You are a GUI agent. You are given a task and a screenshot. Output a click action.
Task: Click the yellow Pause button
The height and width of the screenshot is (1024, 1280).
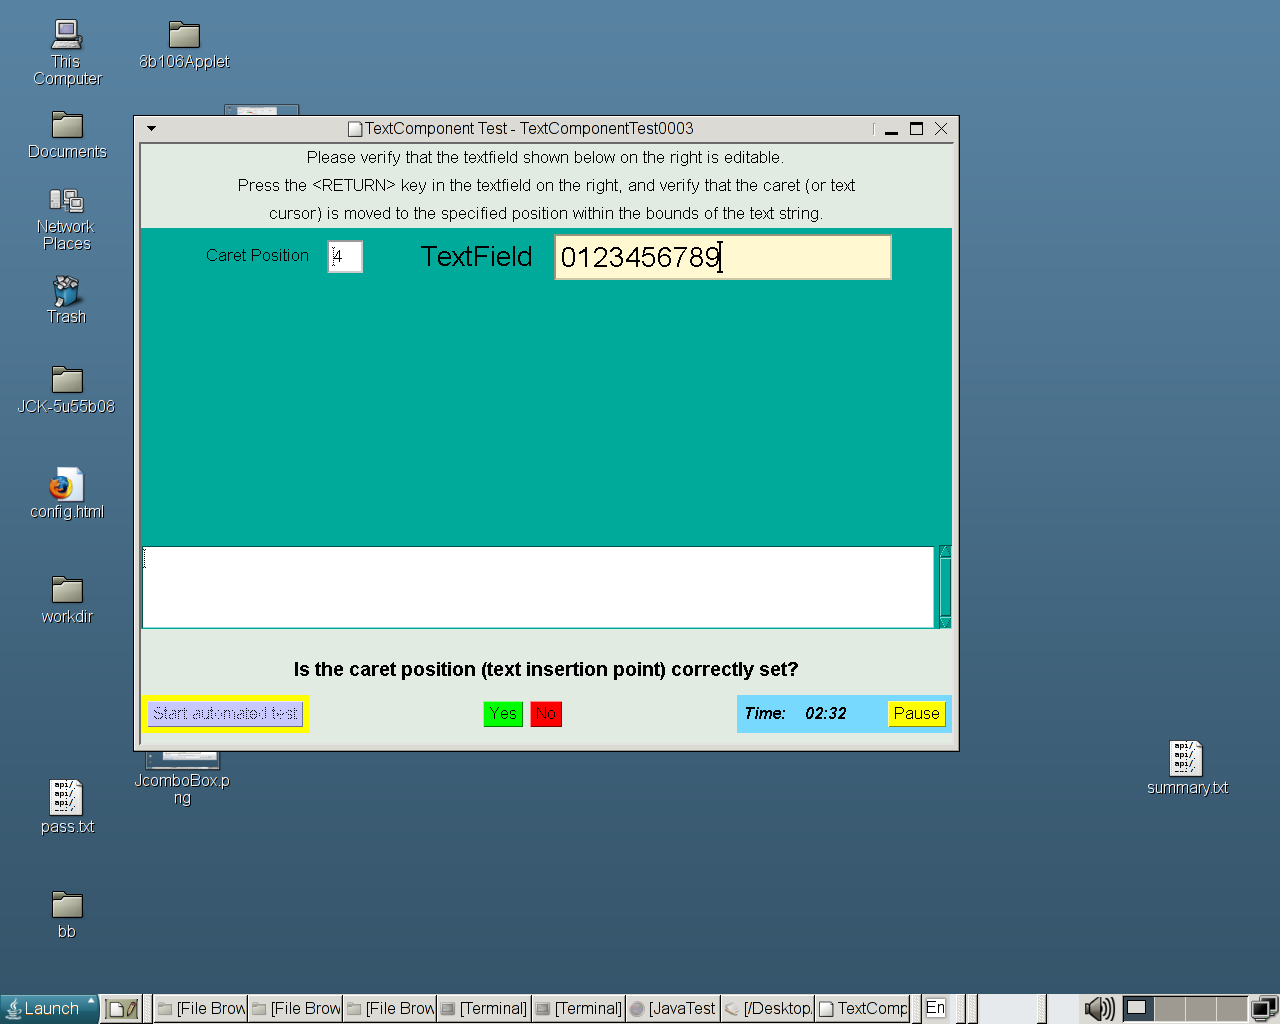(x=916, y=714)
